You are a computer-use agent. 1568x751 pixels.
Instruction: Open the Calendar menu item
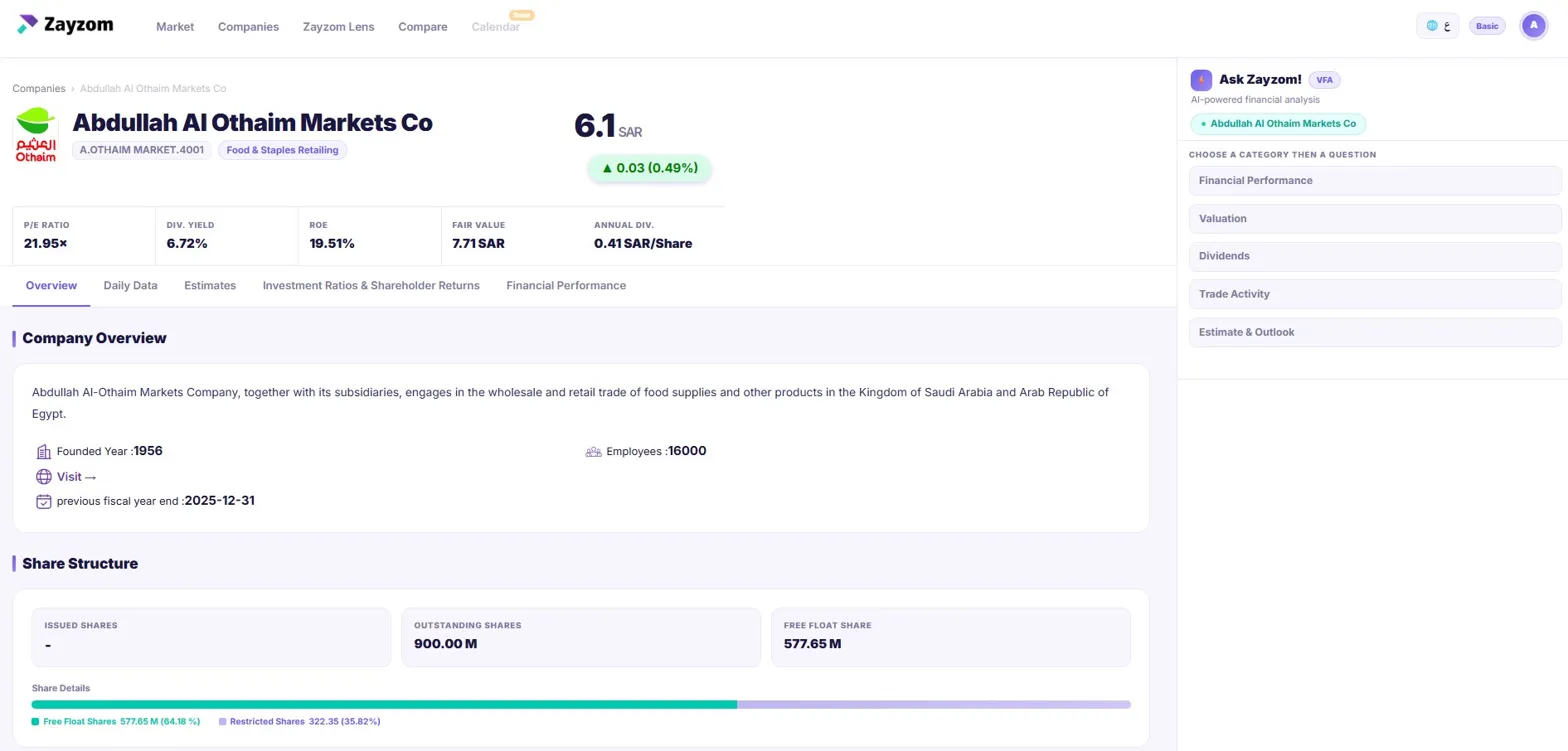click(496, 27)
